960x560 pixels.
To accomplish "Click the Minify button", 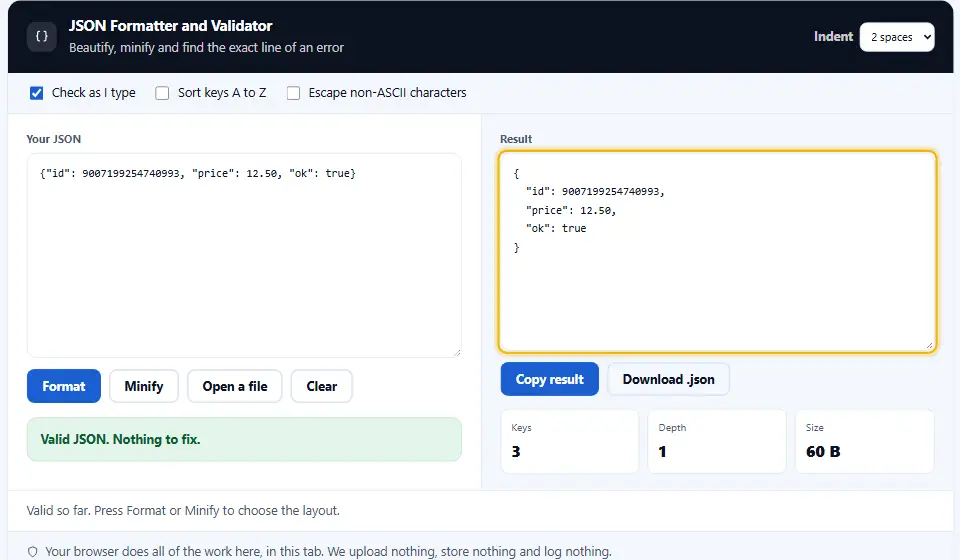I will (144, 386).
